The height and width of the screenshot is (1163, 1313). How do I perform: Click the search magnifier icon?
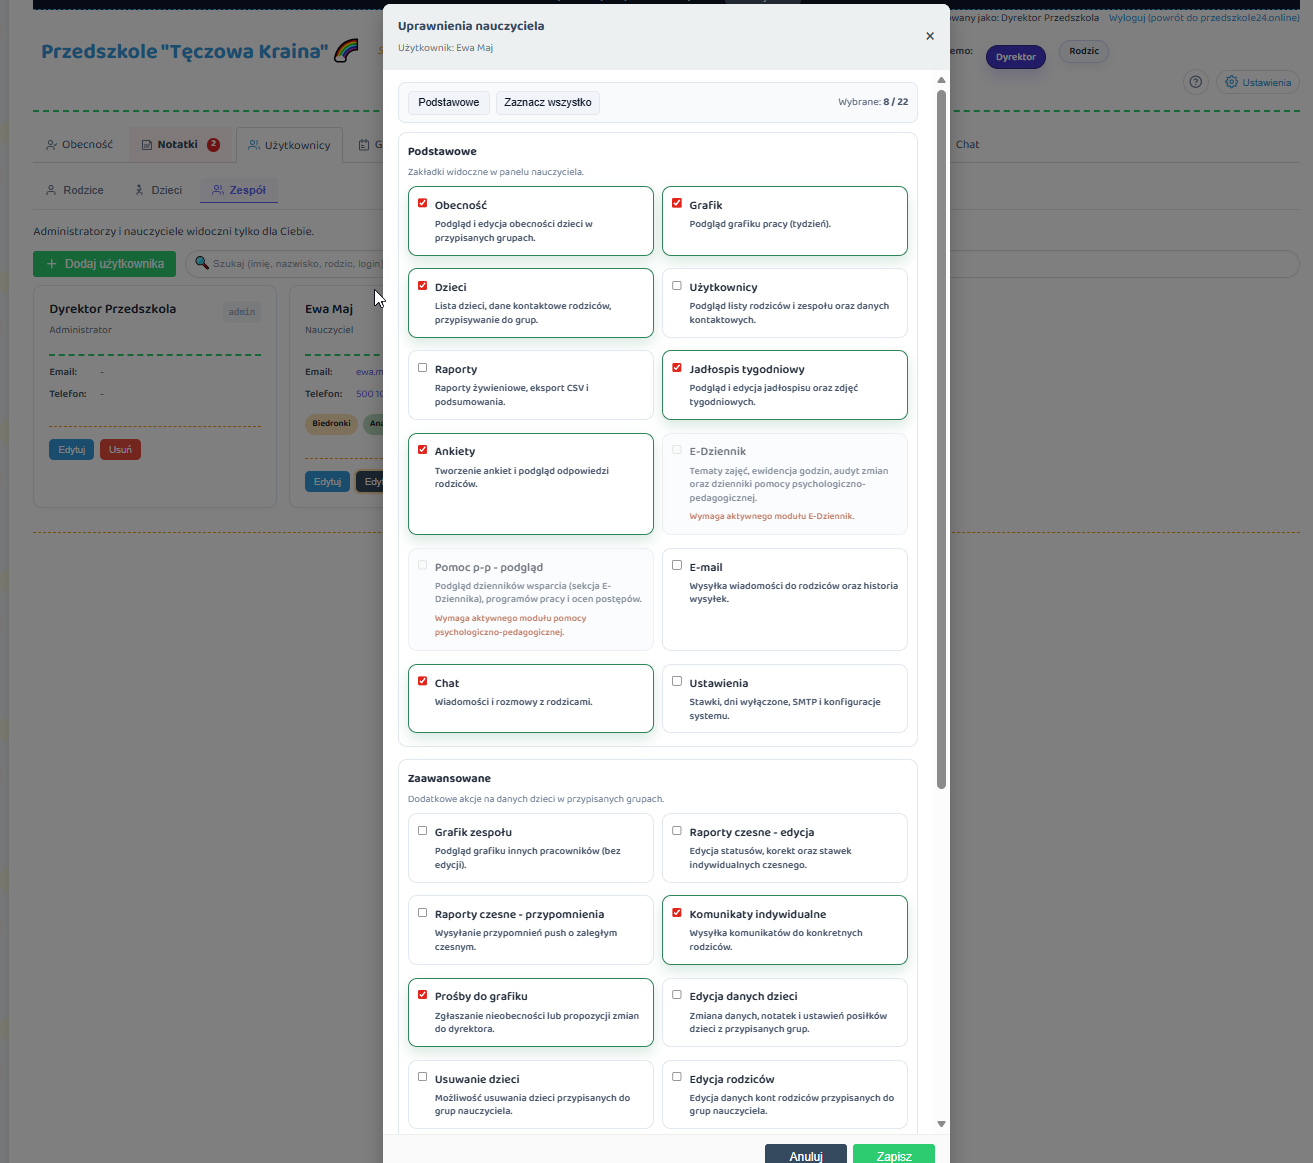202,263
